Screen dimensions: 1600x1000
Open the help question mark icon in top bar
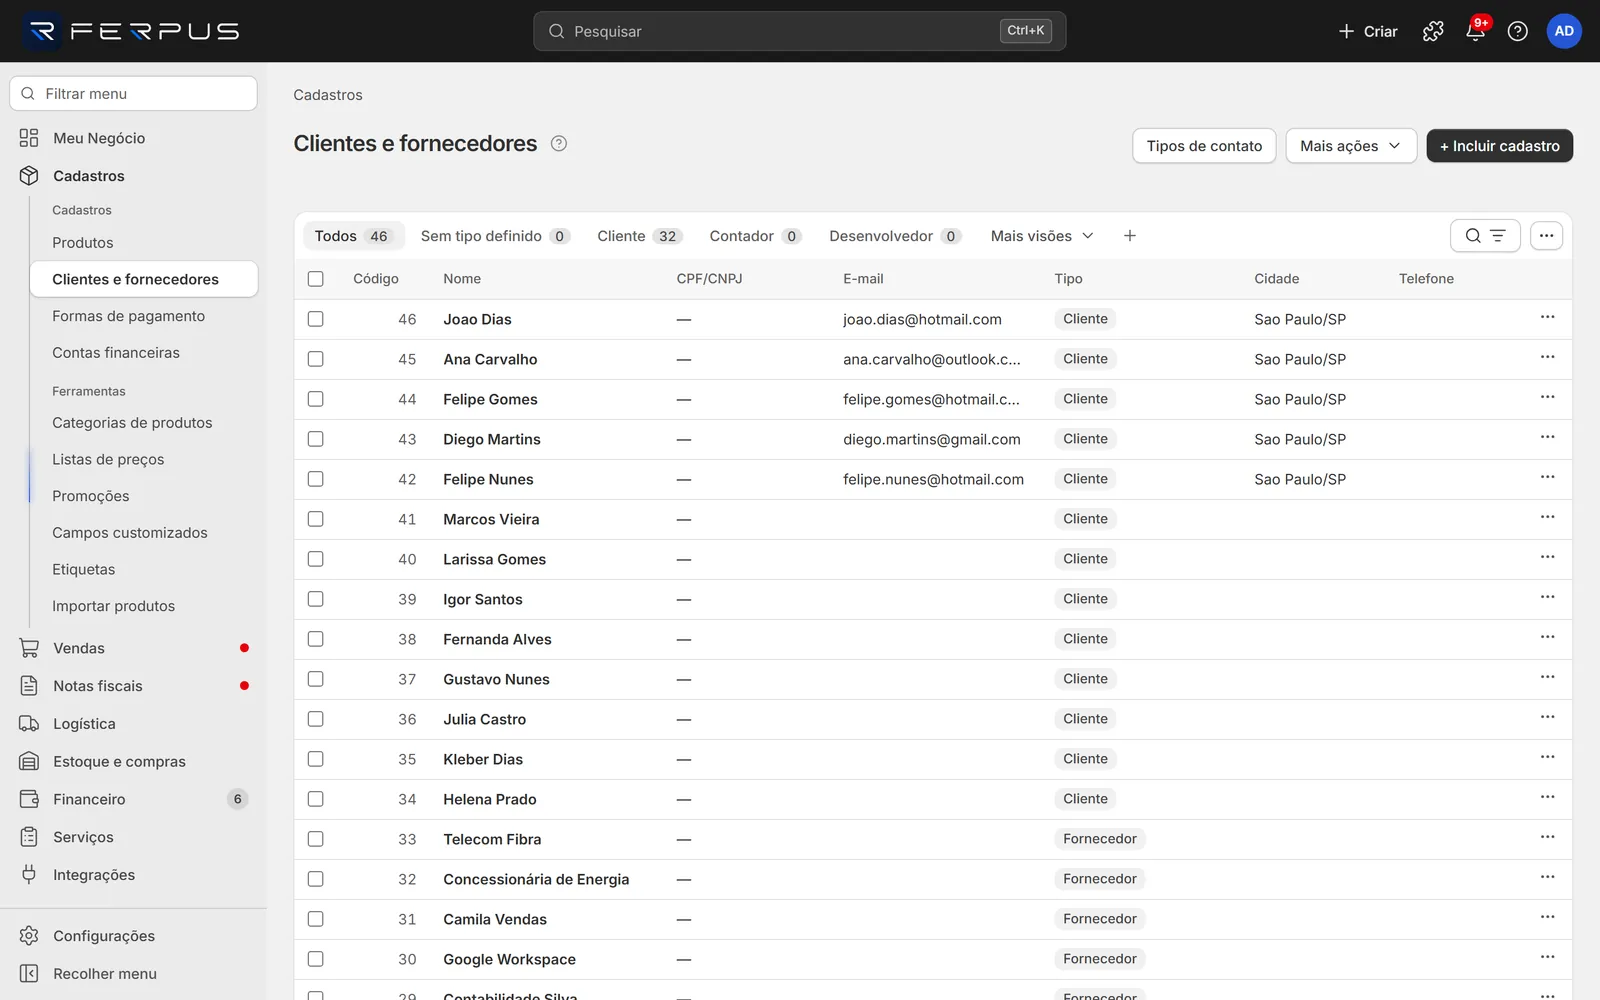[x=1517, y=31]
